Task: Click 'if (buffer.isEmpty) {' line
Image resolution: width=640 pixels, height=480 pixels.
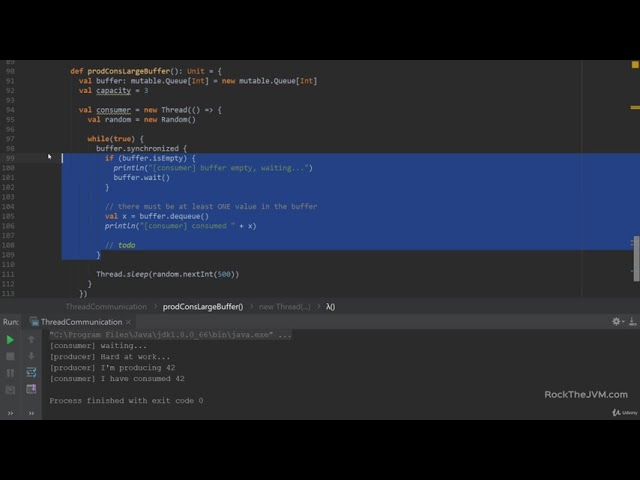Action: point(150,158)
